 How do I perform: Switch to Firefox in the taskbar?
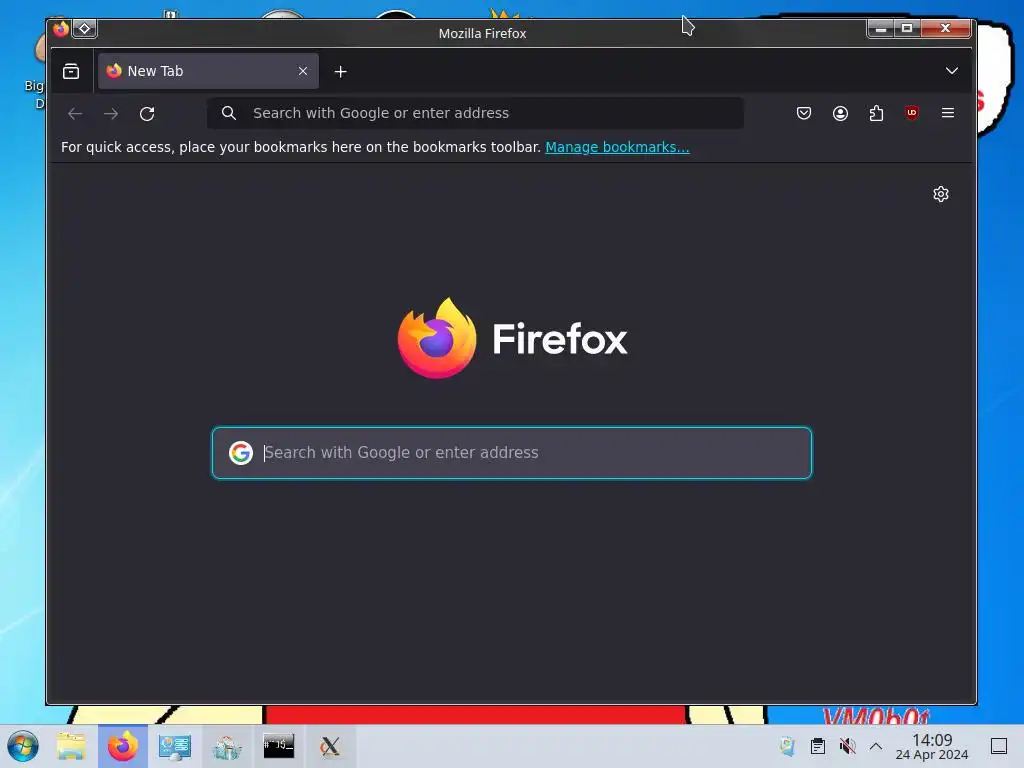click(x=123, y=746)
